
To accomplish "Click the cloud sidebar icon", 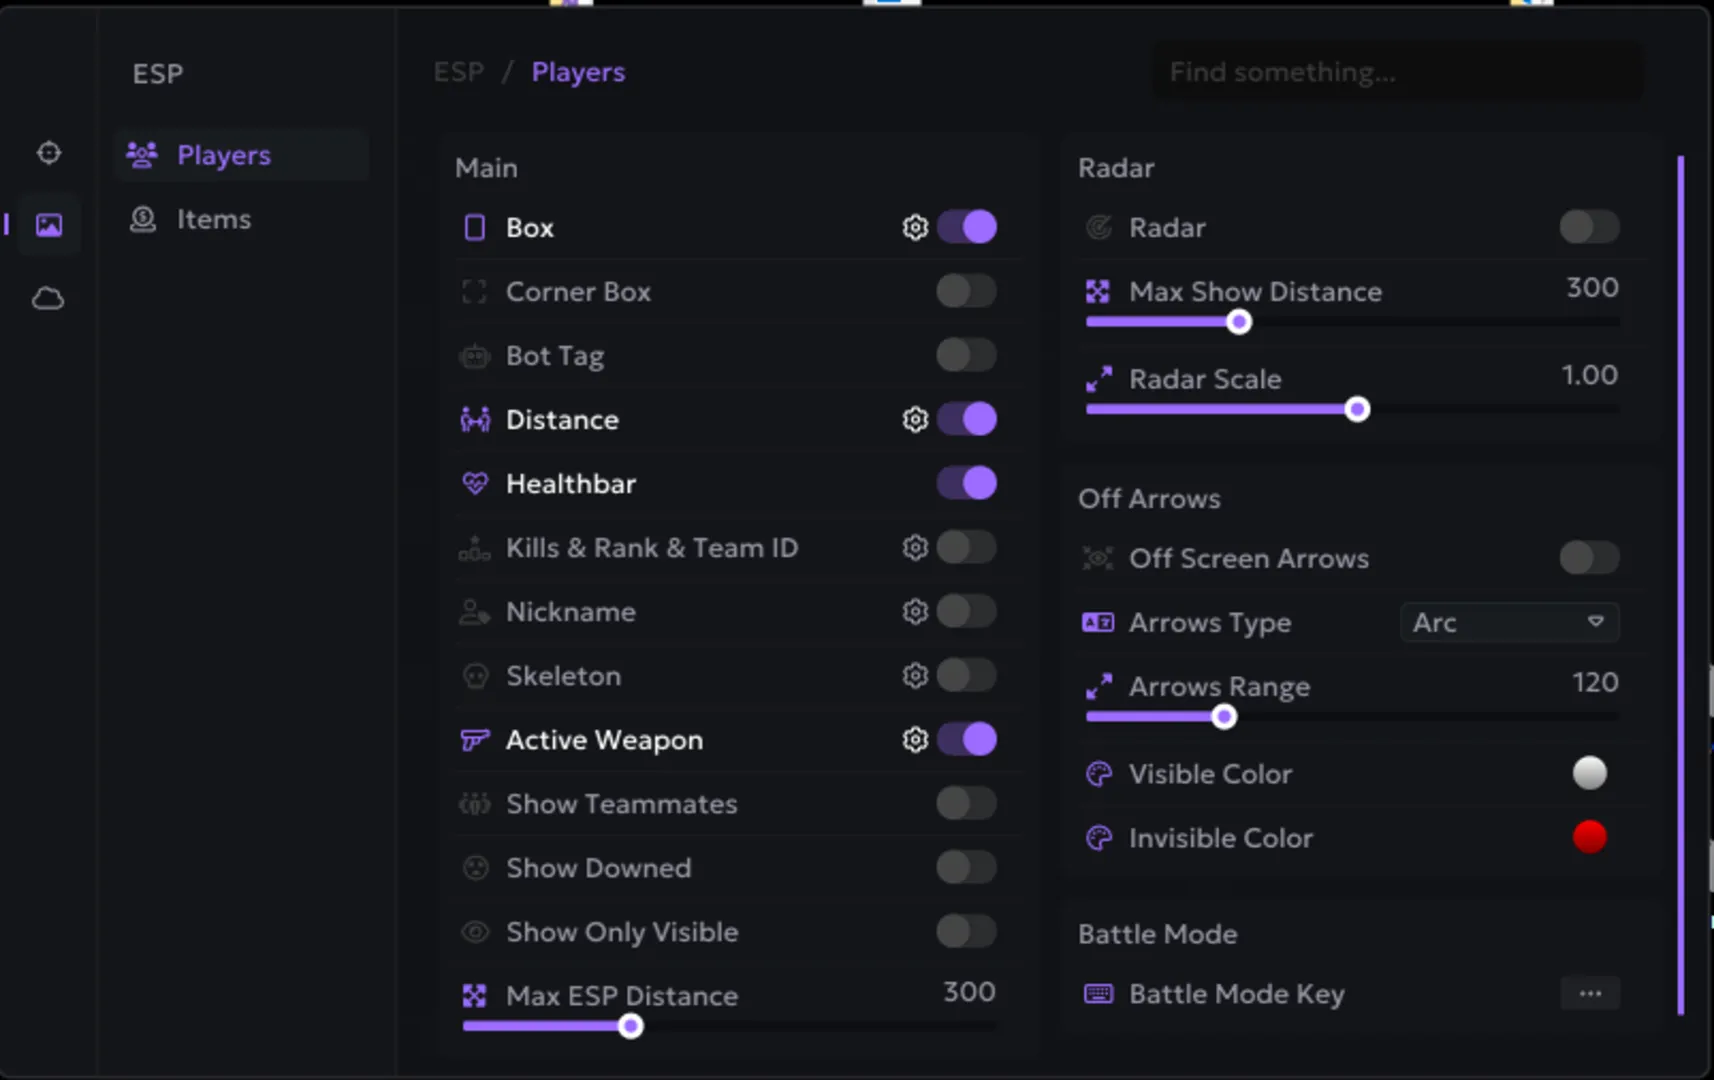I will click(49, 298).
